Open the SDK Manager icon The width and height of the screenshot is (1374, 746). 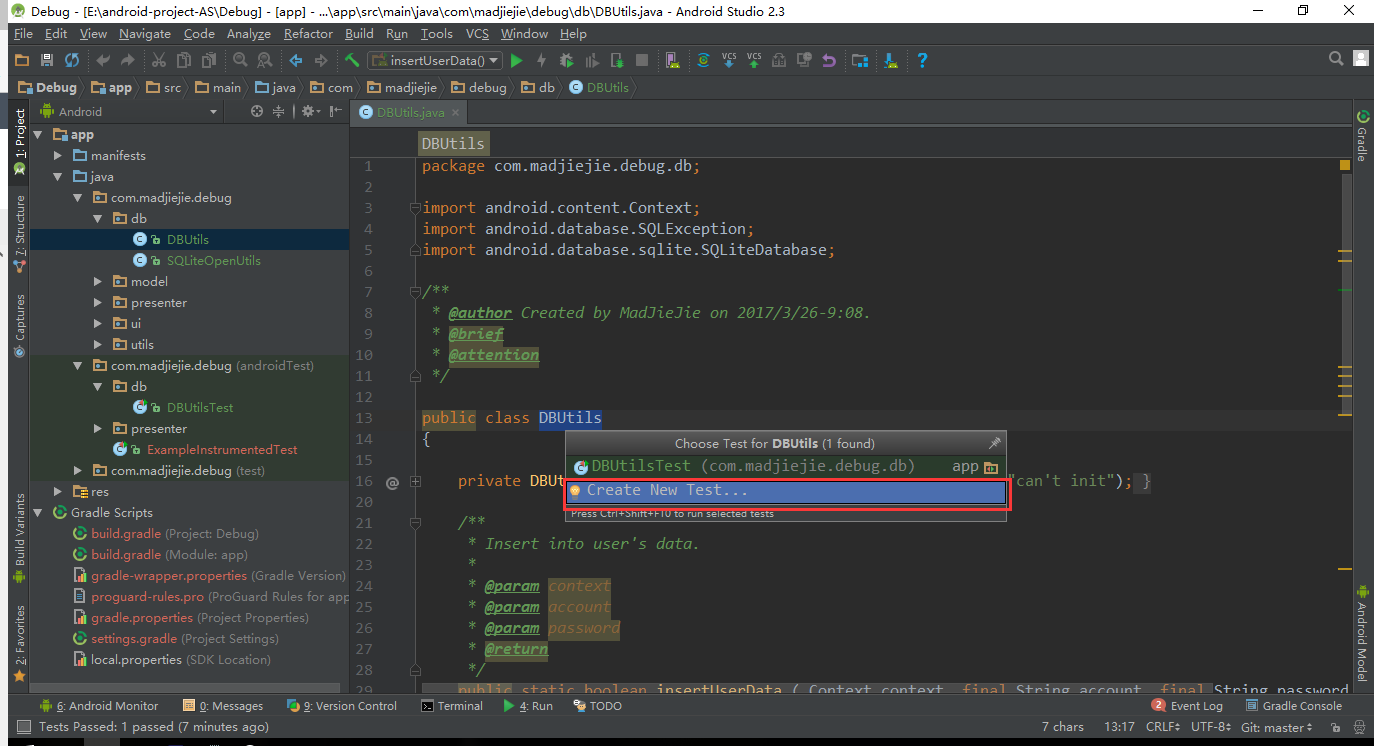(x=890, y=60)
